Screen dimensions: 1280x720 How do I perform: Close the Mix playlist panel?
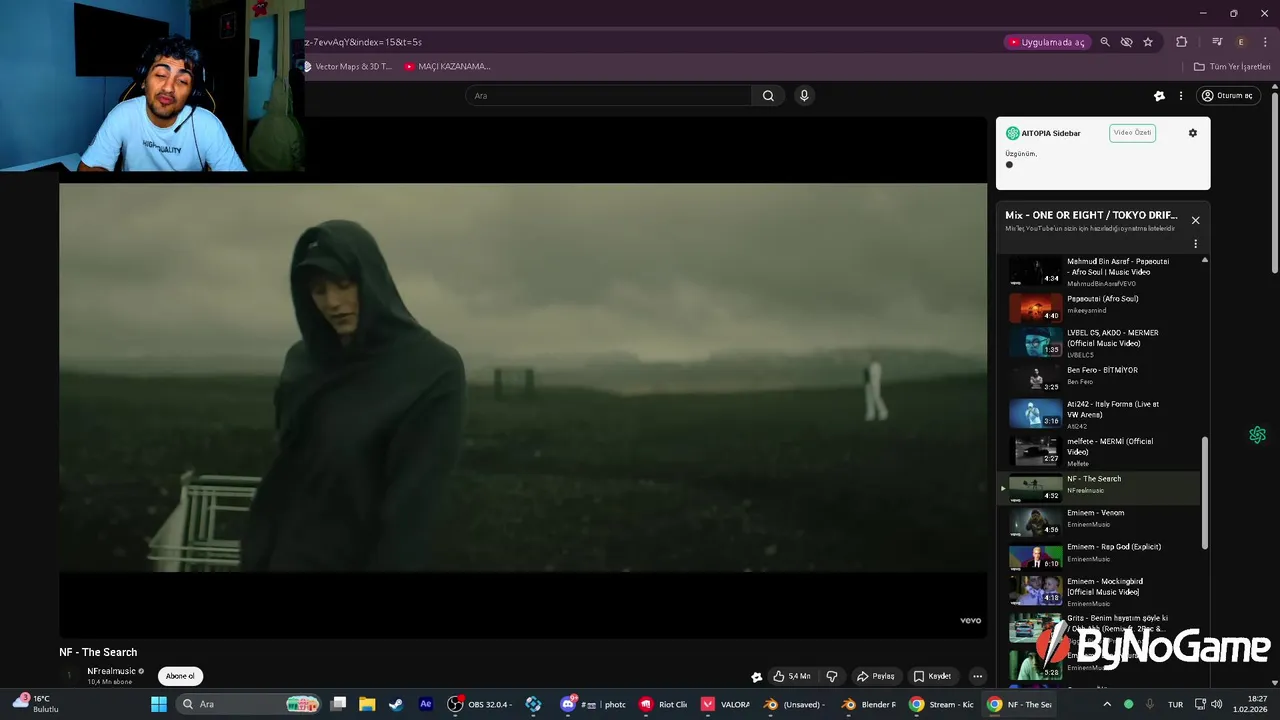[1195, 220]
